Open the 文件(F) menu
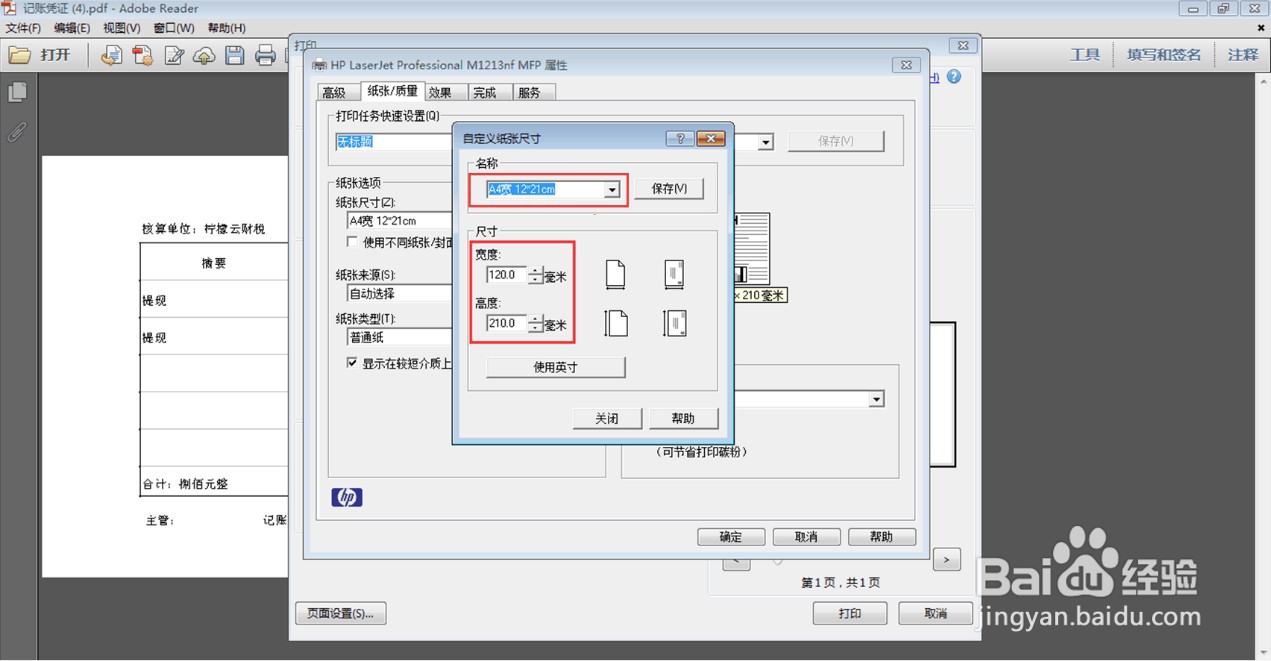 coord(23,28)
